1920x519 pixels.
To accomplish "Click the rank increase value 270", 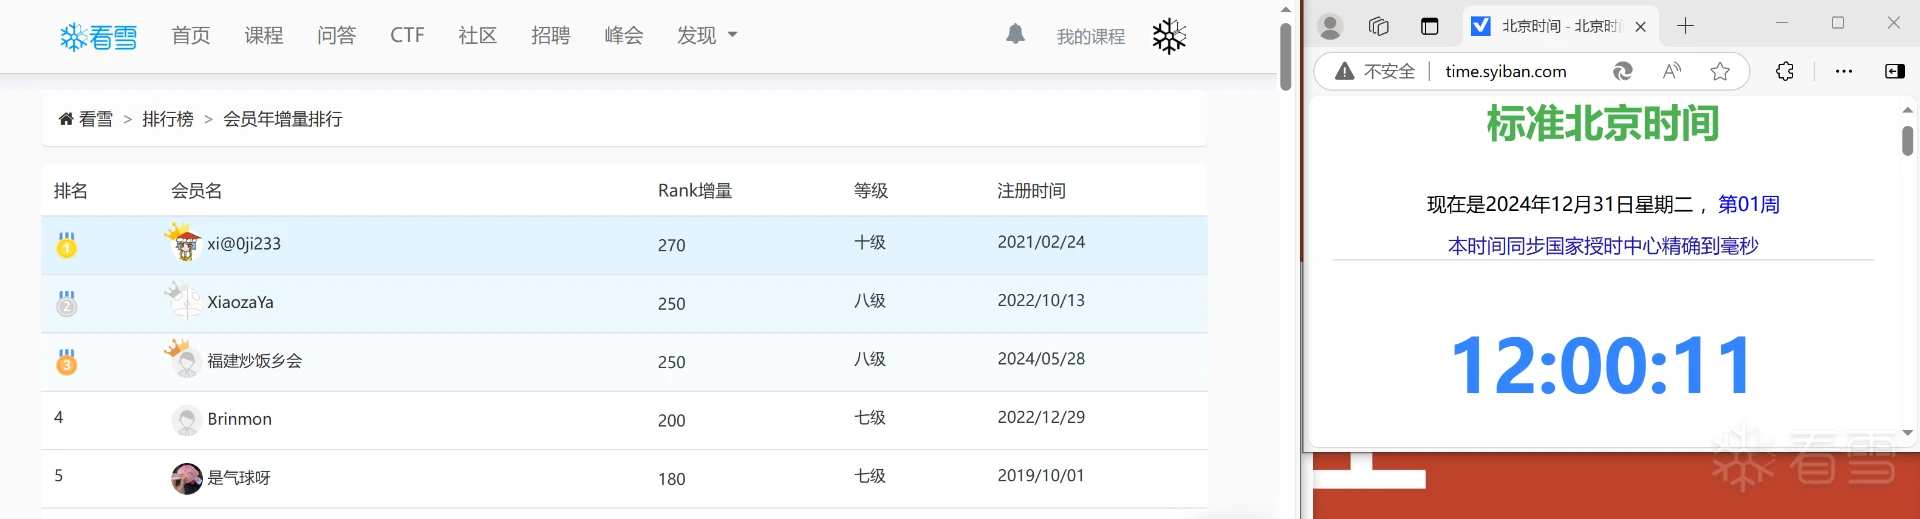I will [x=672, y=245].
